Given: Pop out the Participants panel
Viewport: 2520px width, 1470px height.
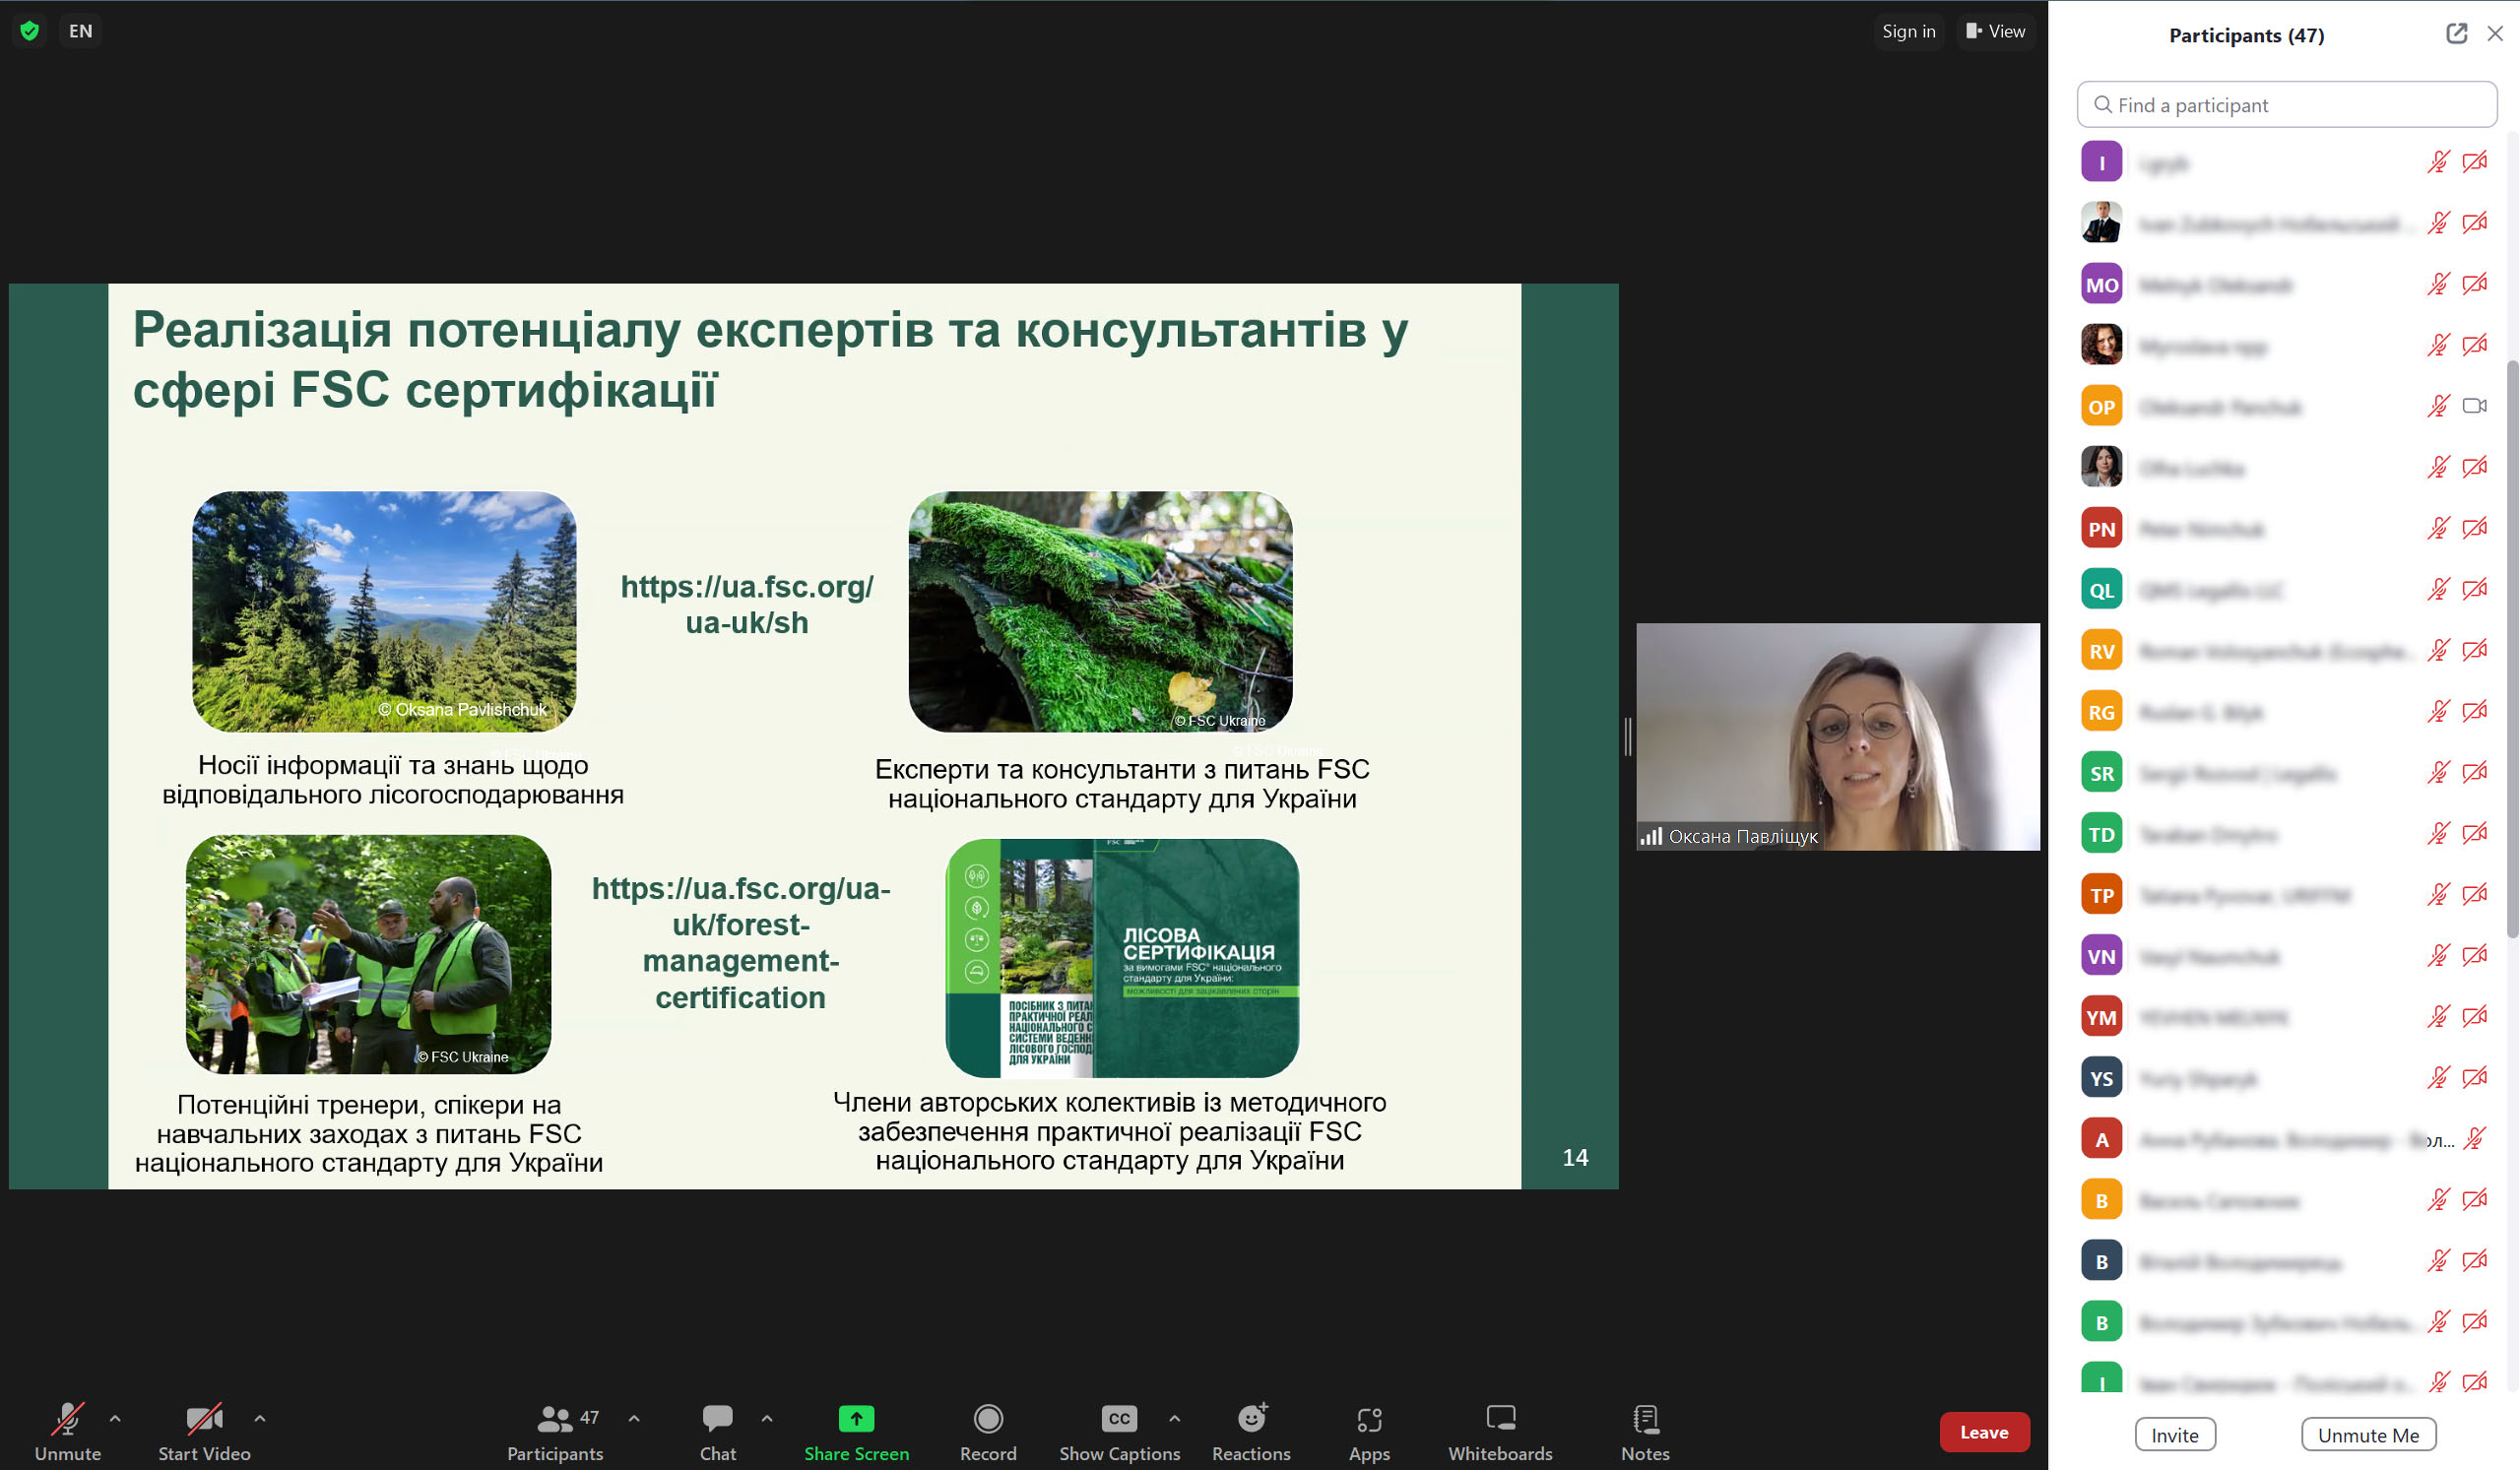Looking at the screenshot, I should pos(2456,33).
